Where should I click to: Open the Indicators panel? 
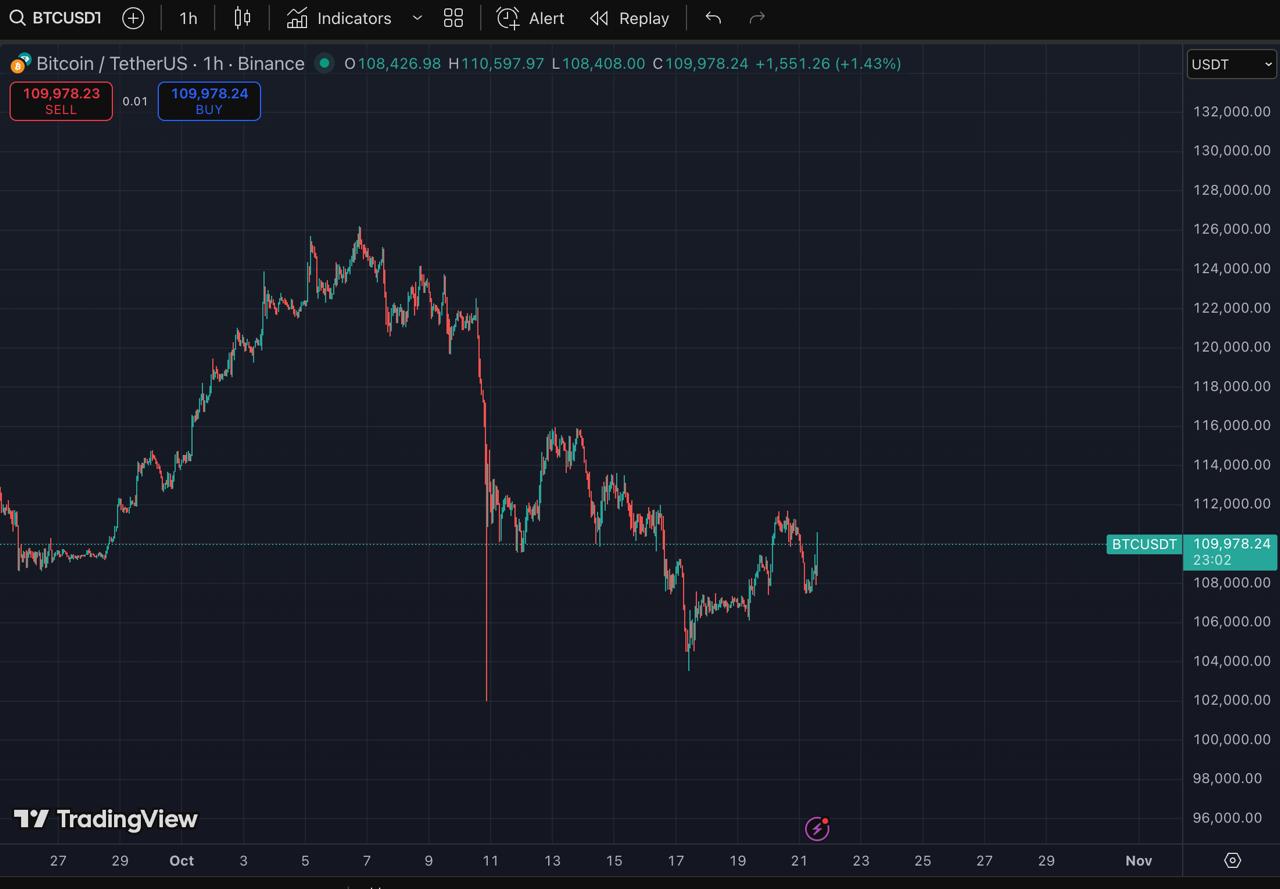tap(340, 18)
